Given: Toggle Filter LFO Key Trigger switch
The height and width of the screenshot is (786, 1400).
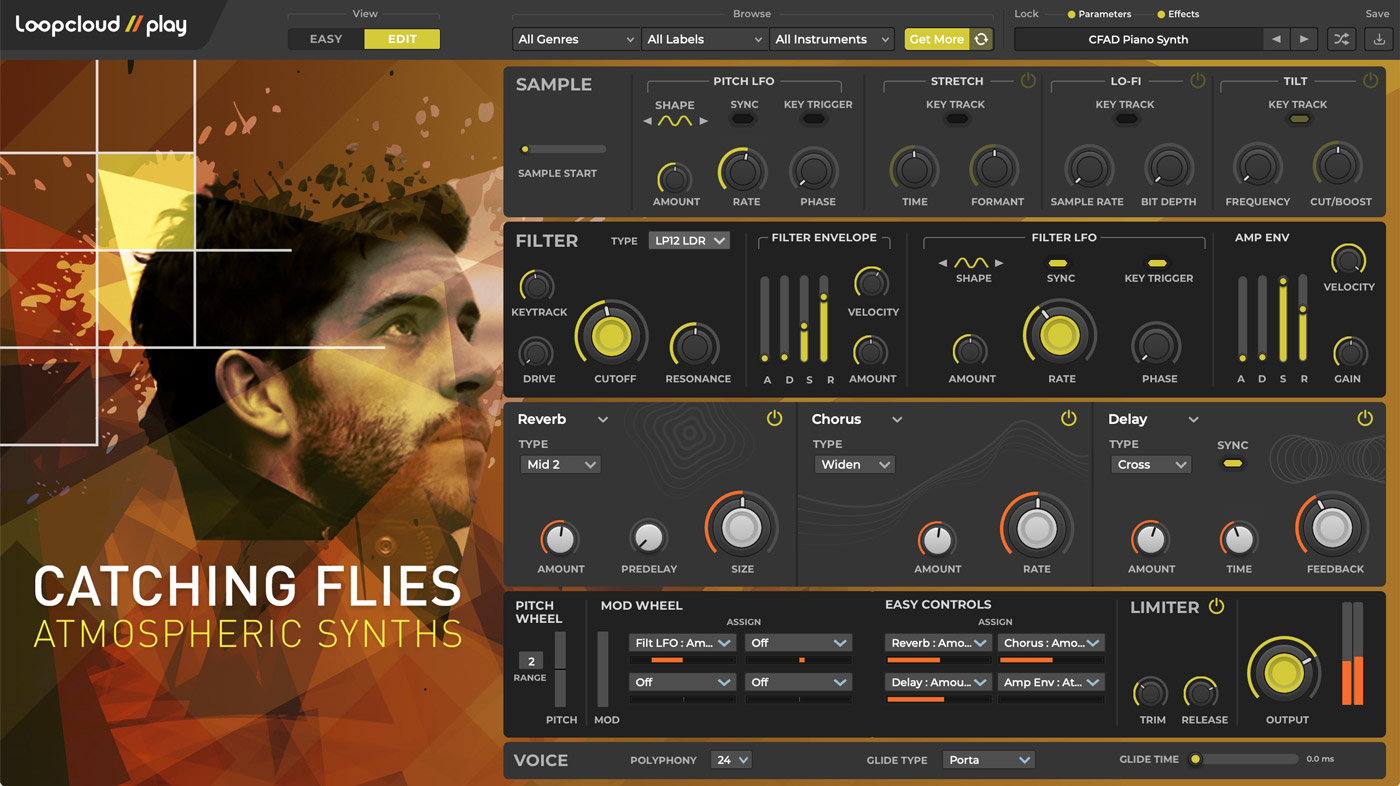Looking at the screenshot, I should click(x=1157, y=263).
